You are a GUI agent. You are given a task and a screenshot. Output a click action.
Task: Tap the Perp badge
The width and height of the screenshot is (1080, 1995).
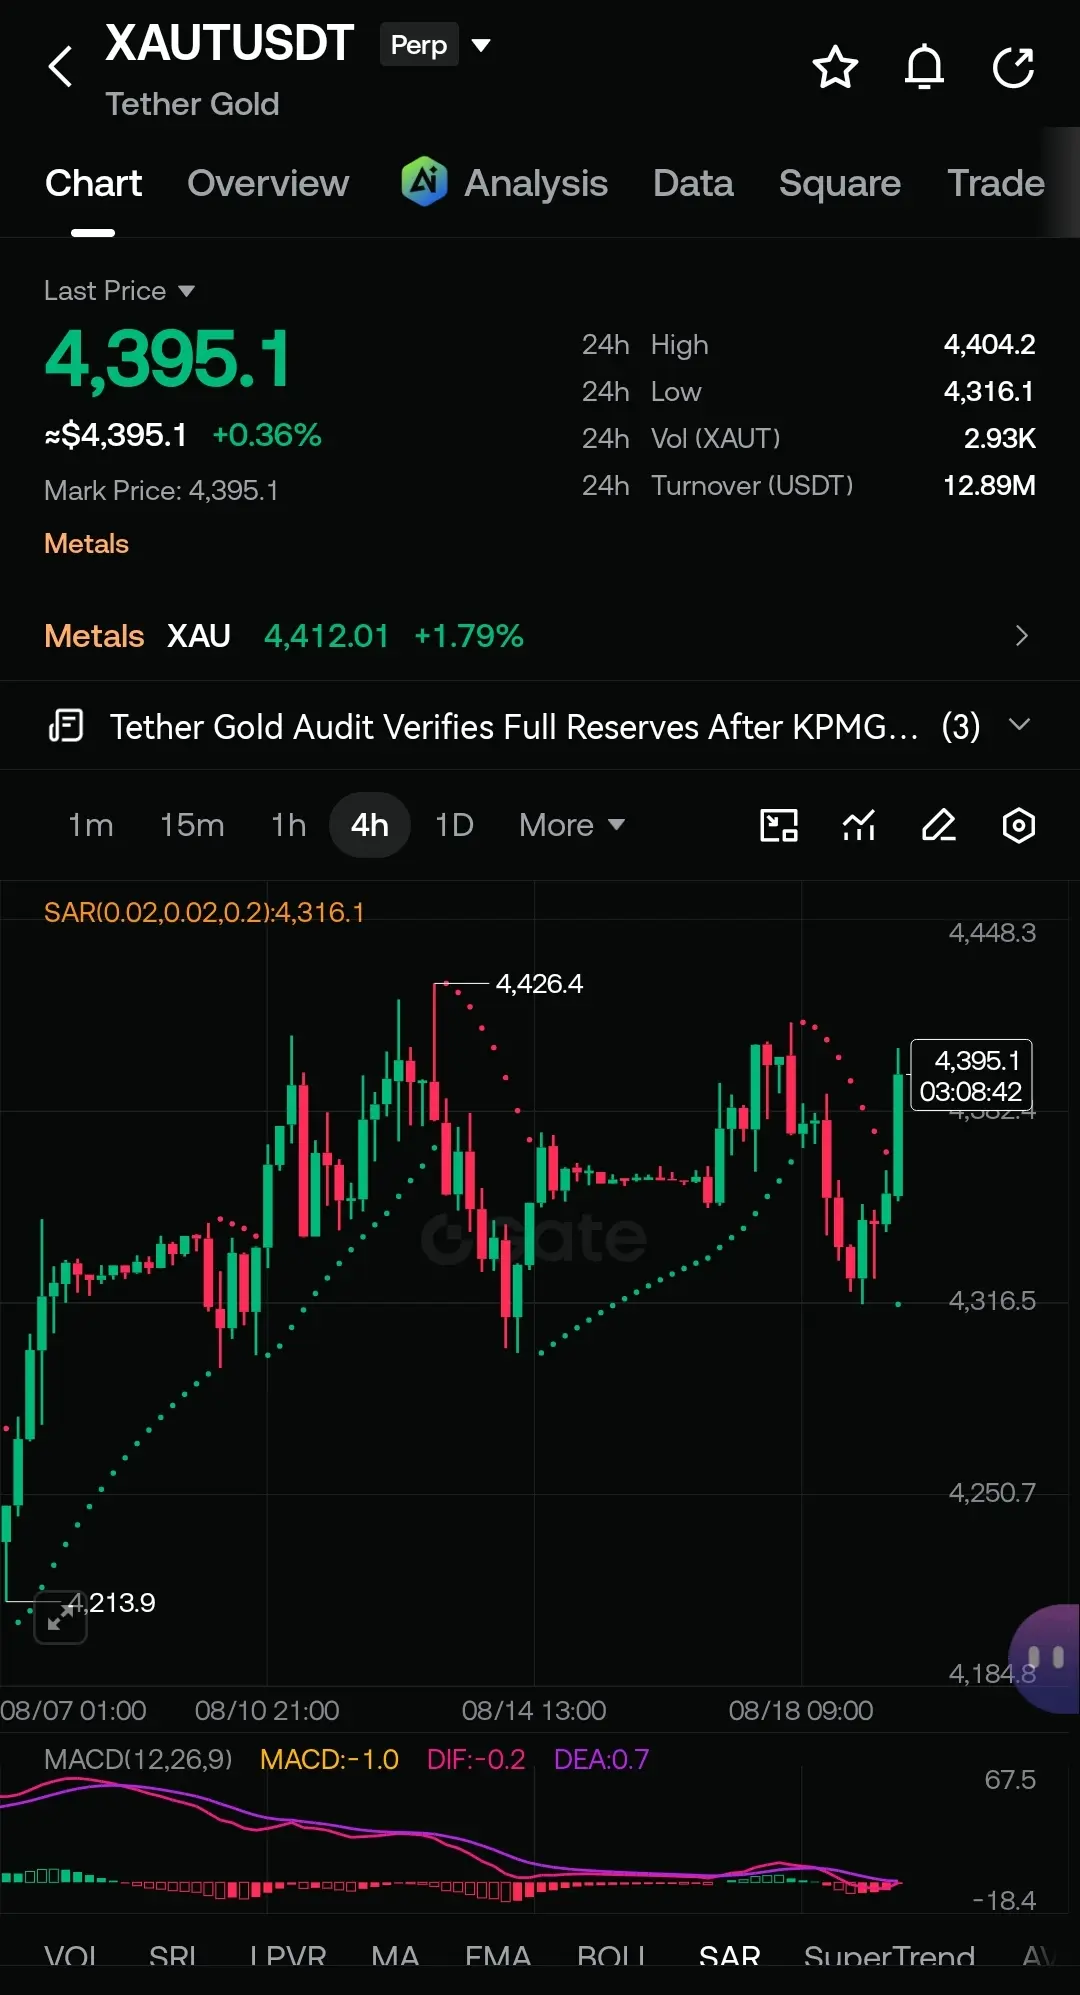pos(419,45)
